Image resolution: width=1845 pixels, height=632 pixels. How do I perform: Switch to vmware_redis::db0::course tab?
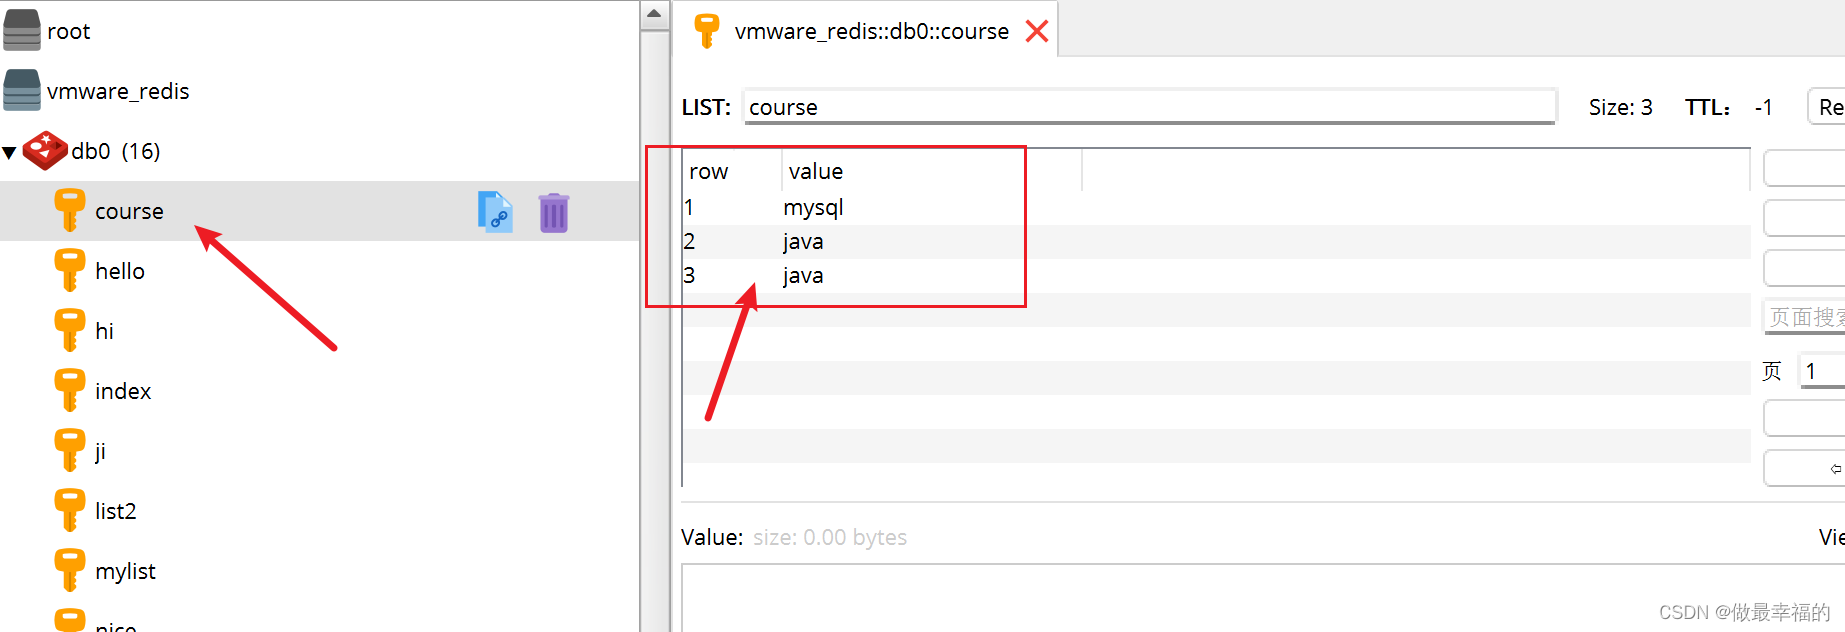click(x=871, y=31)
